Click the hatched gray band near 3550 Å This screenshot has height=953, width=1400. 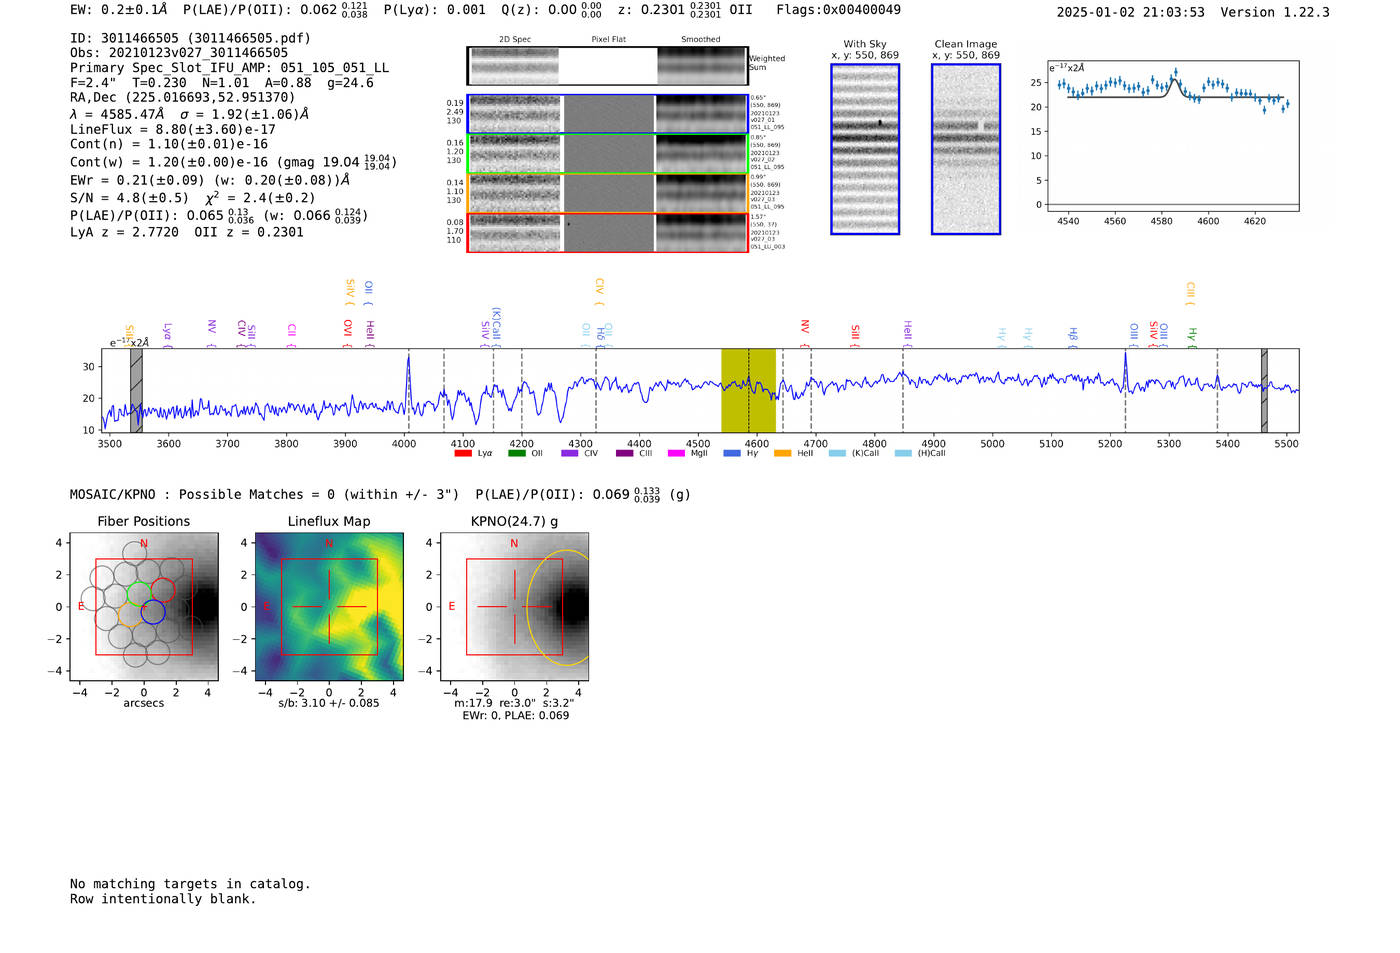[x=136, y=390]
